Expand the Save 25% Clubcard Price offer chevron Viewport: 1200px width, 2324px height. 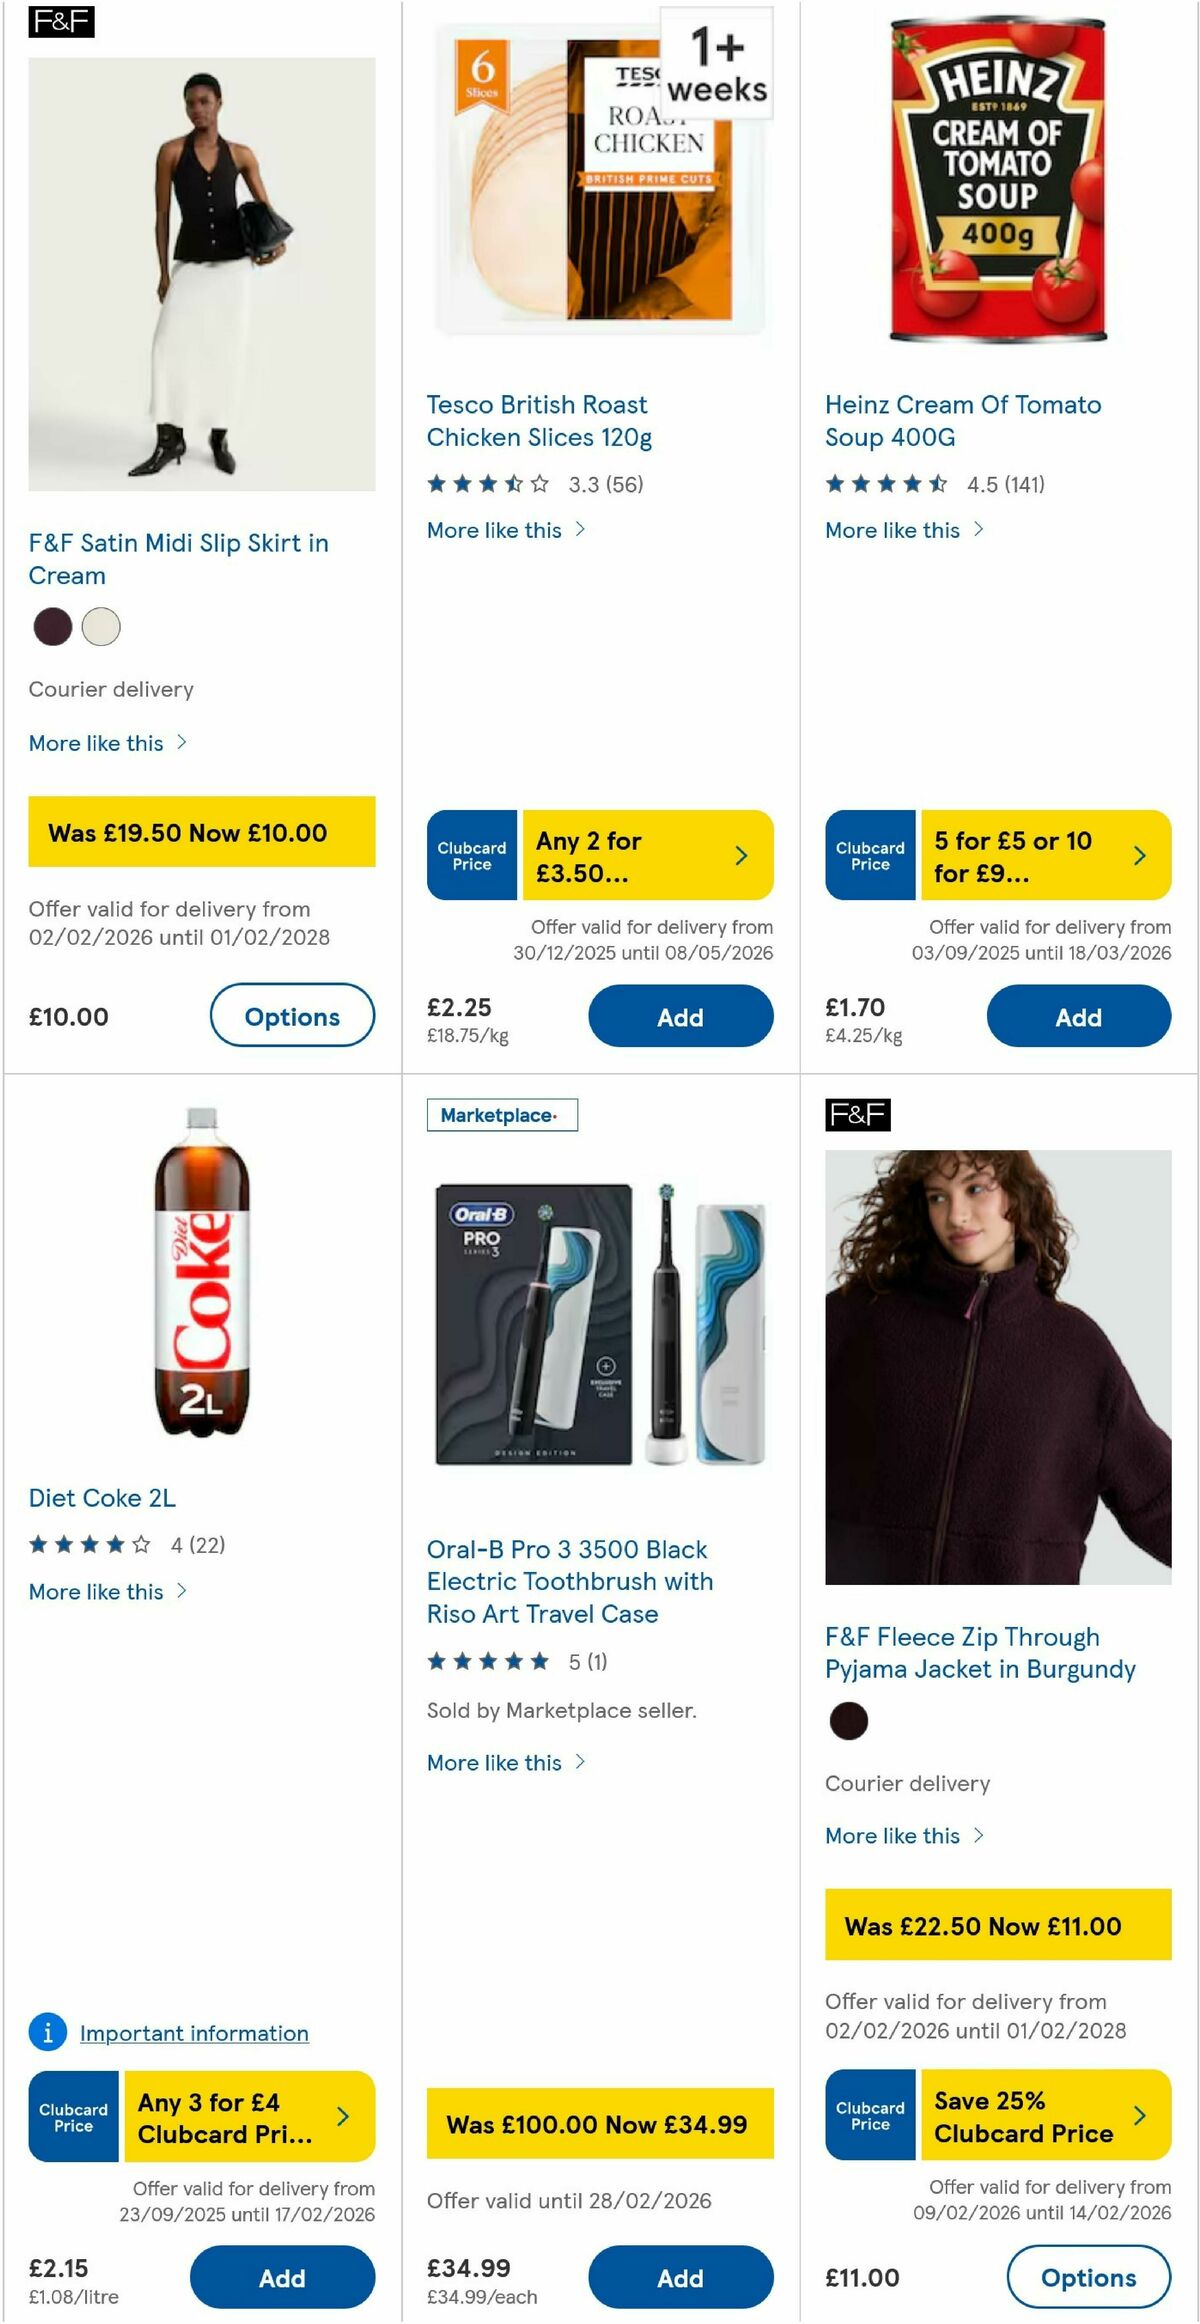point(1139,2117)
